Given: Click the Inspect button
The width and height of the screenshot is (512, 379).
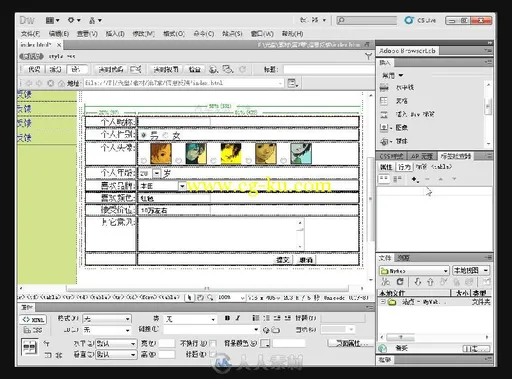Looking at the screenshot, I should click(194, 69).
